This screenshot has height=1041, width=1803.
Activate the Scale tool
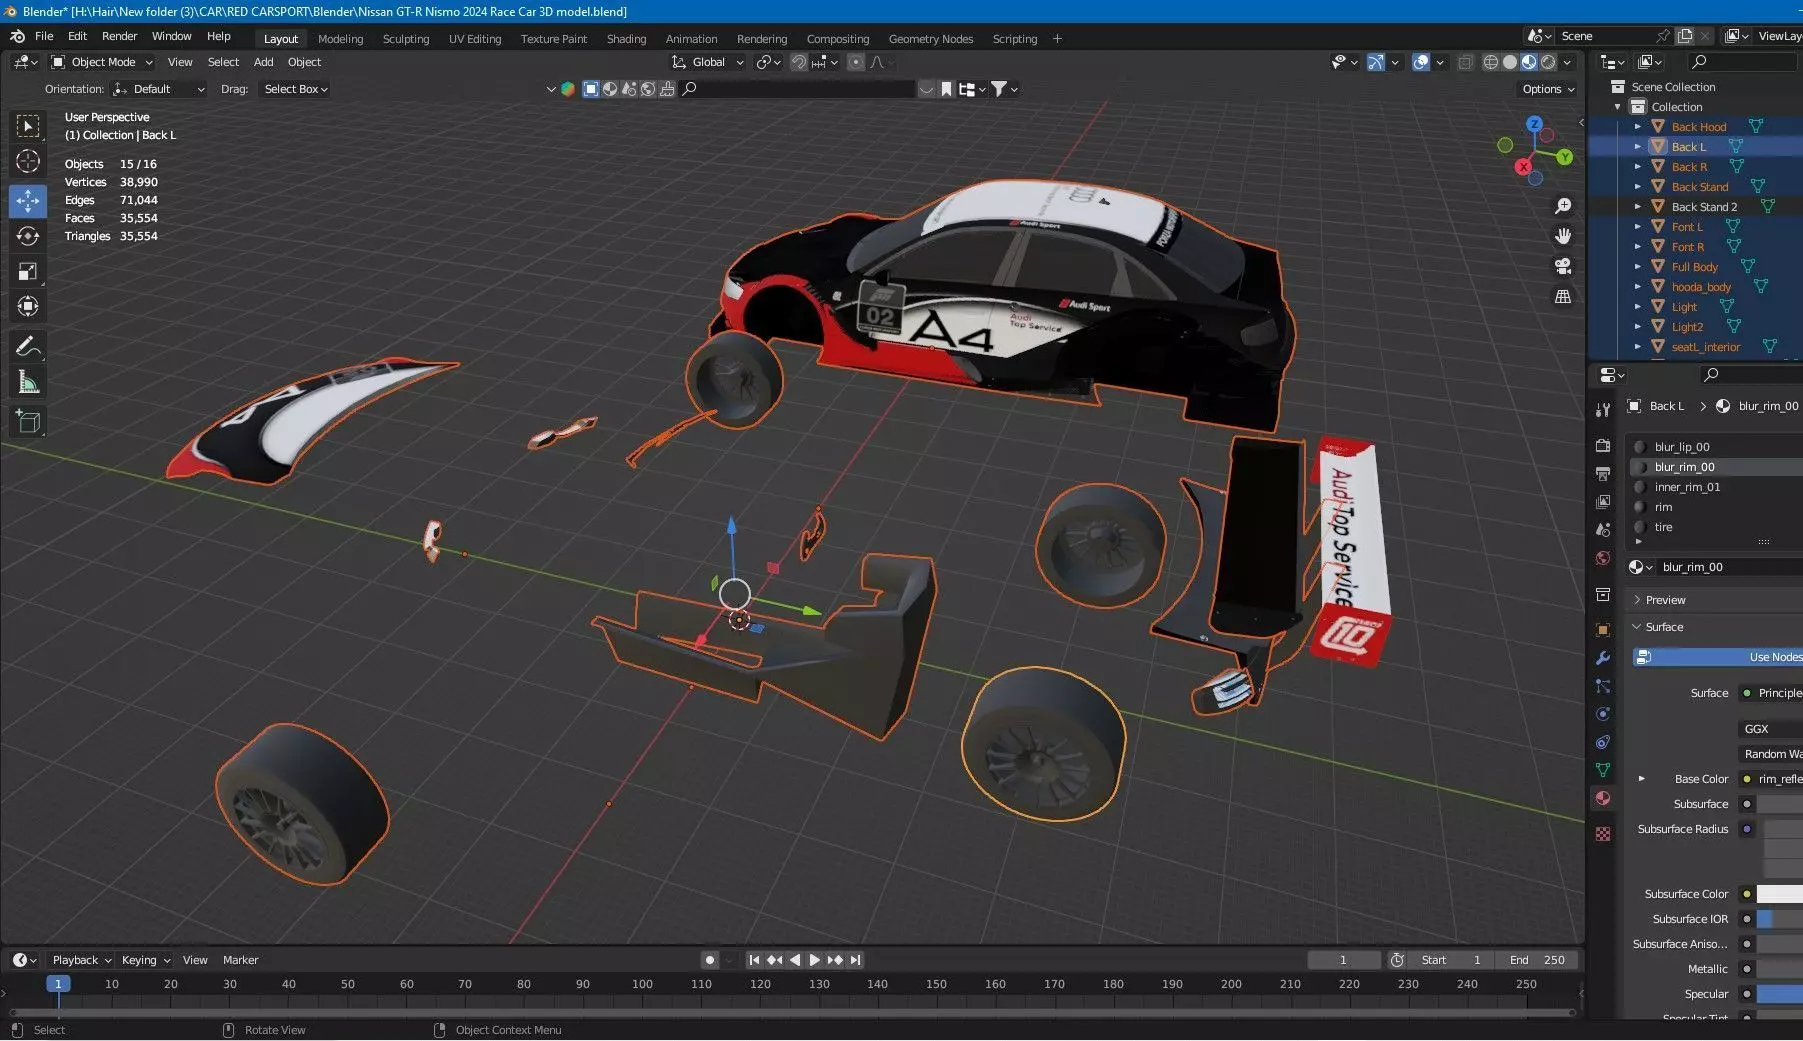coord(28,271)
